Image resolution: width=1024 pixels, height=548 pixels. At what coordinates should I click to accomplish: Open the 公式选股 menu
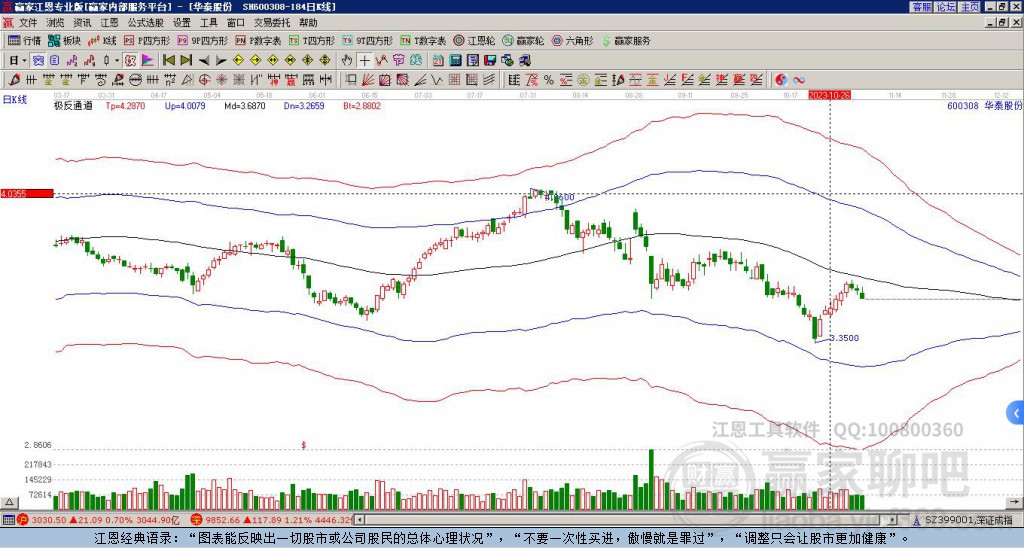click(146, 23)
